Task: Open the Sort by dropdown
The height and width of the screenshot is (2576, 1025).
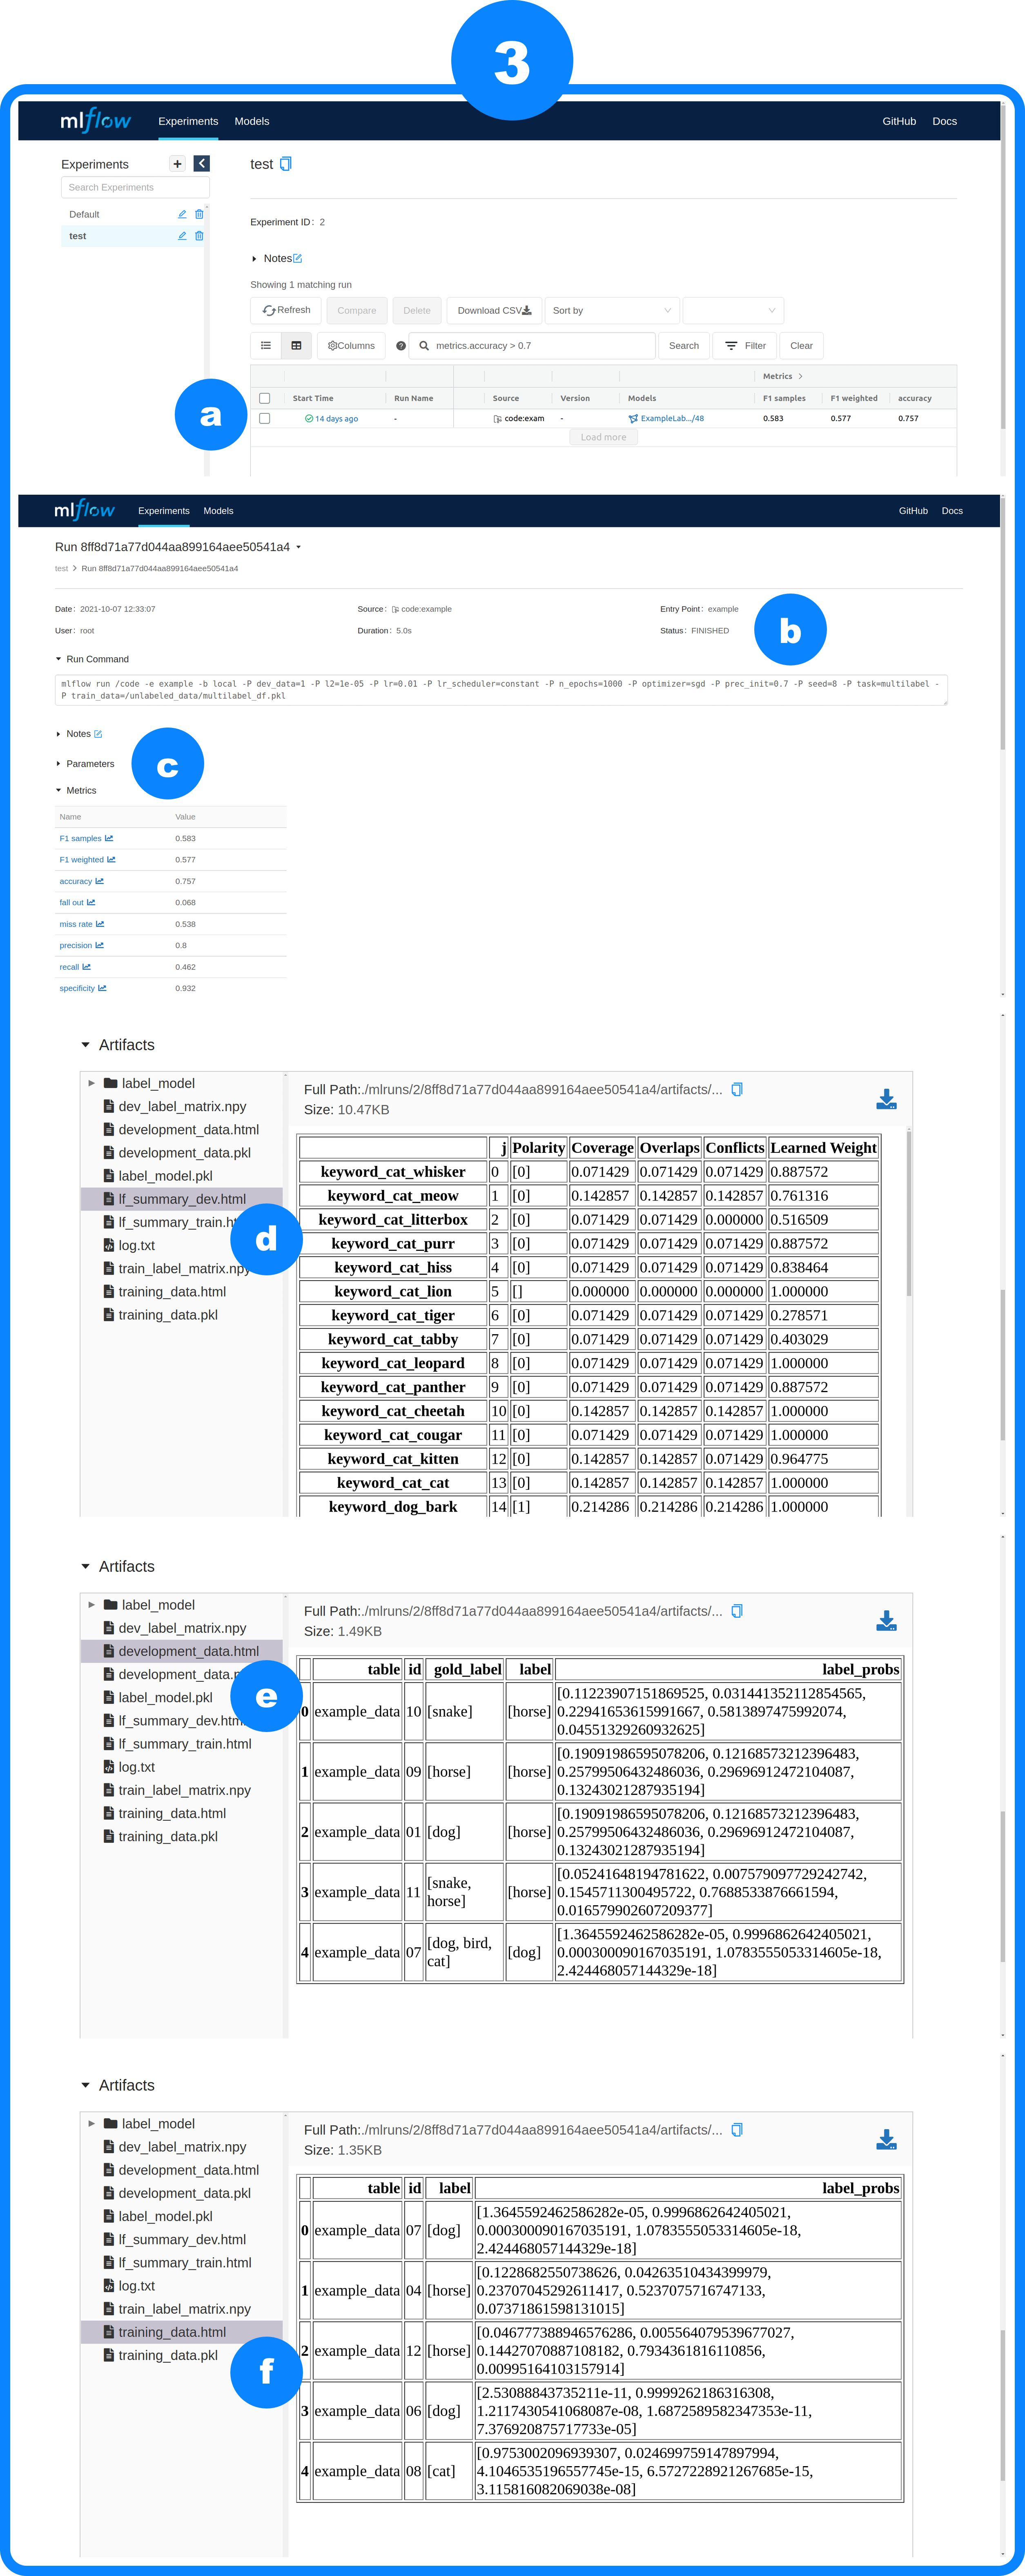Action: (611, 311)
